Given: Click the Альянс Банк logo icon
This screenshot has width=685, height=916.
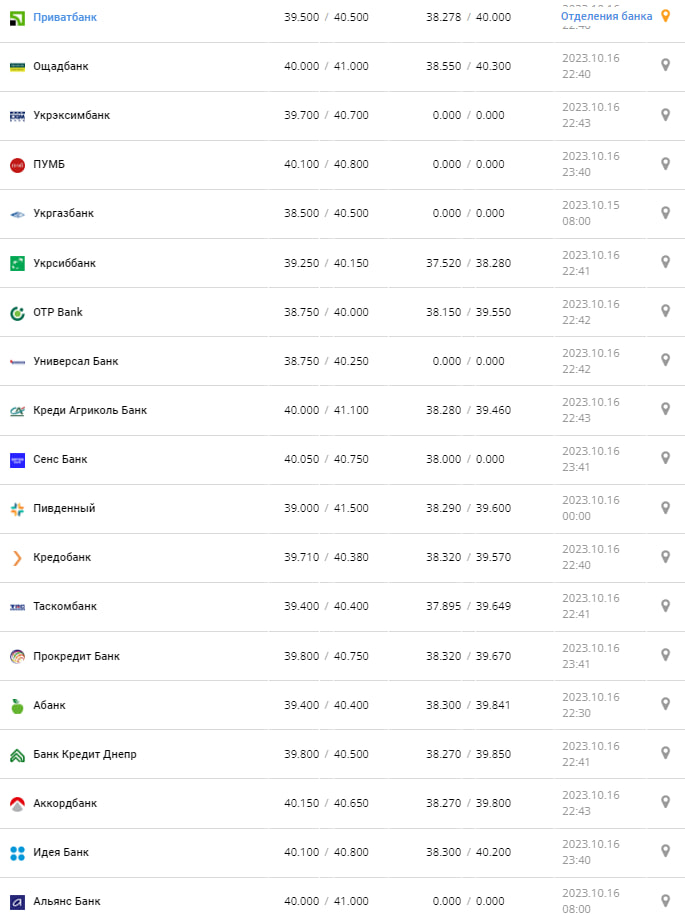Looking at the screenshot, I should pos(17,901).
